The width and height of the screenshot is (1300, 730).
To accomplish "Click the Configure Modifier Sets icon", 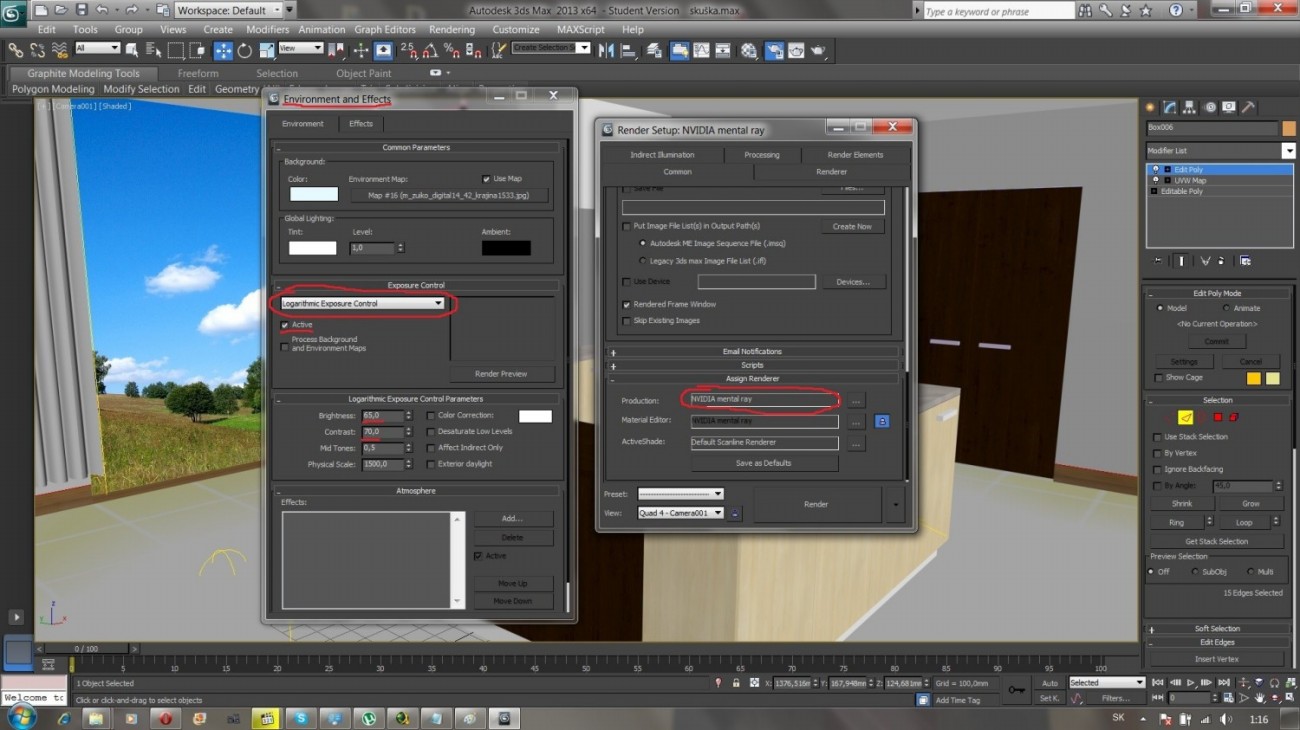I will tap(1245, 261).
